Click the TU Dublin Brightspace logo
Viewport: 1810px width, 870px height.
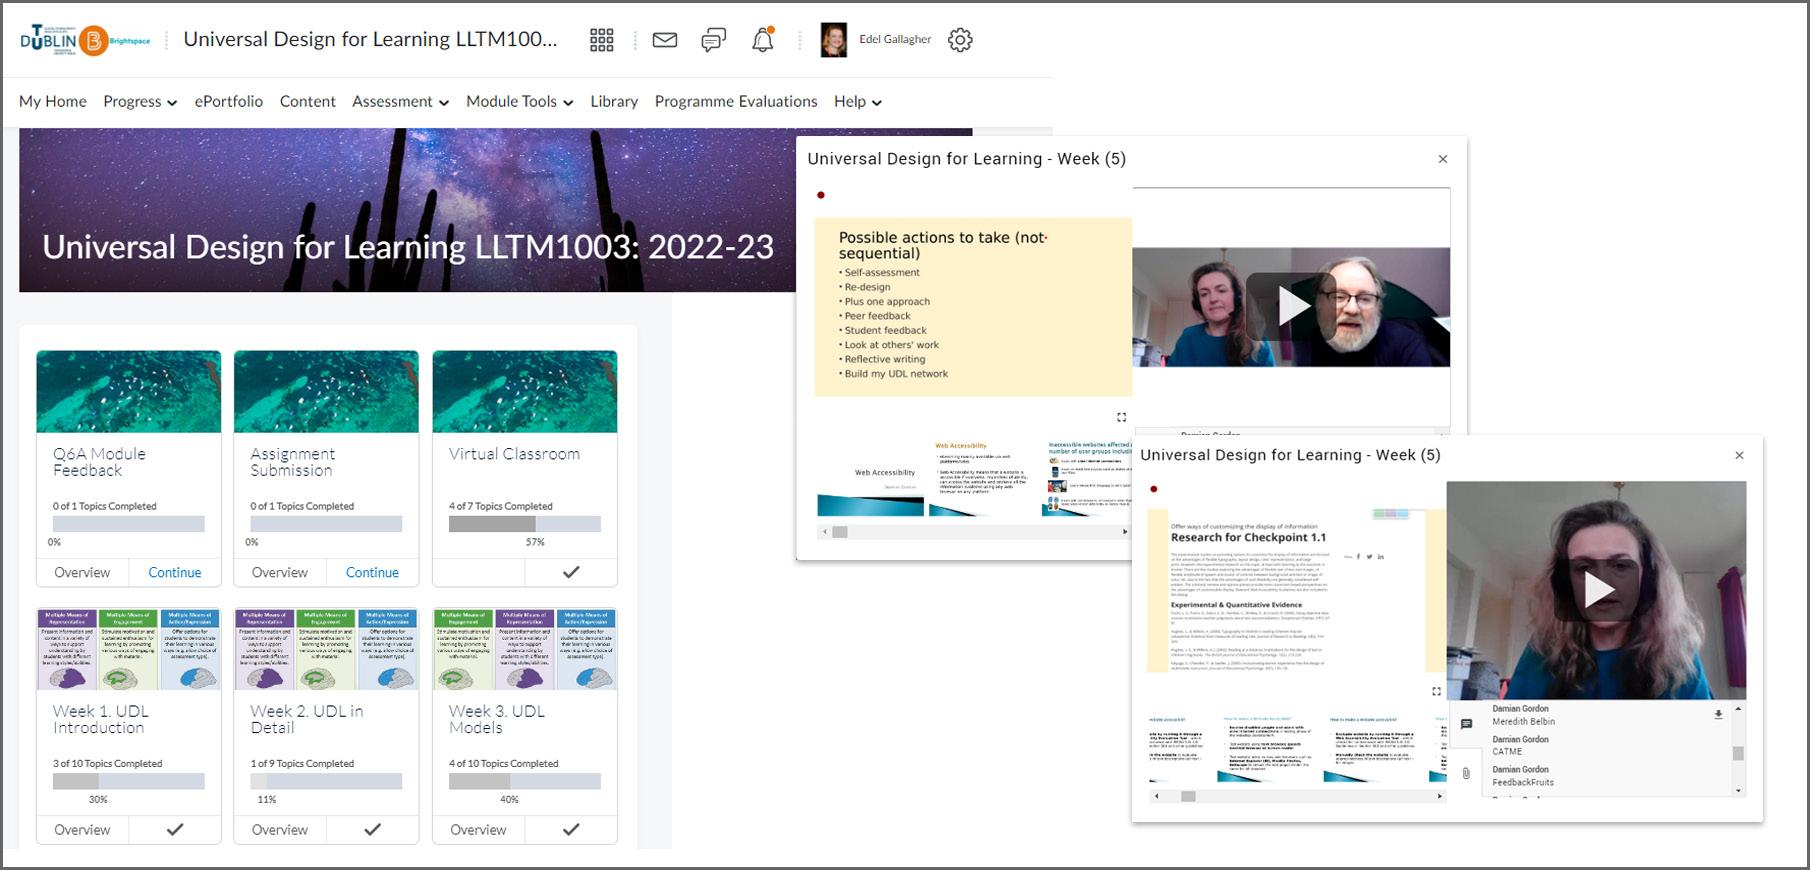[x=85, y=40]
